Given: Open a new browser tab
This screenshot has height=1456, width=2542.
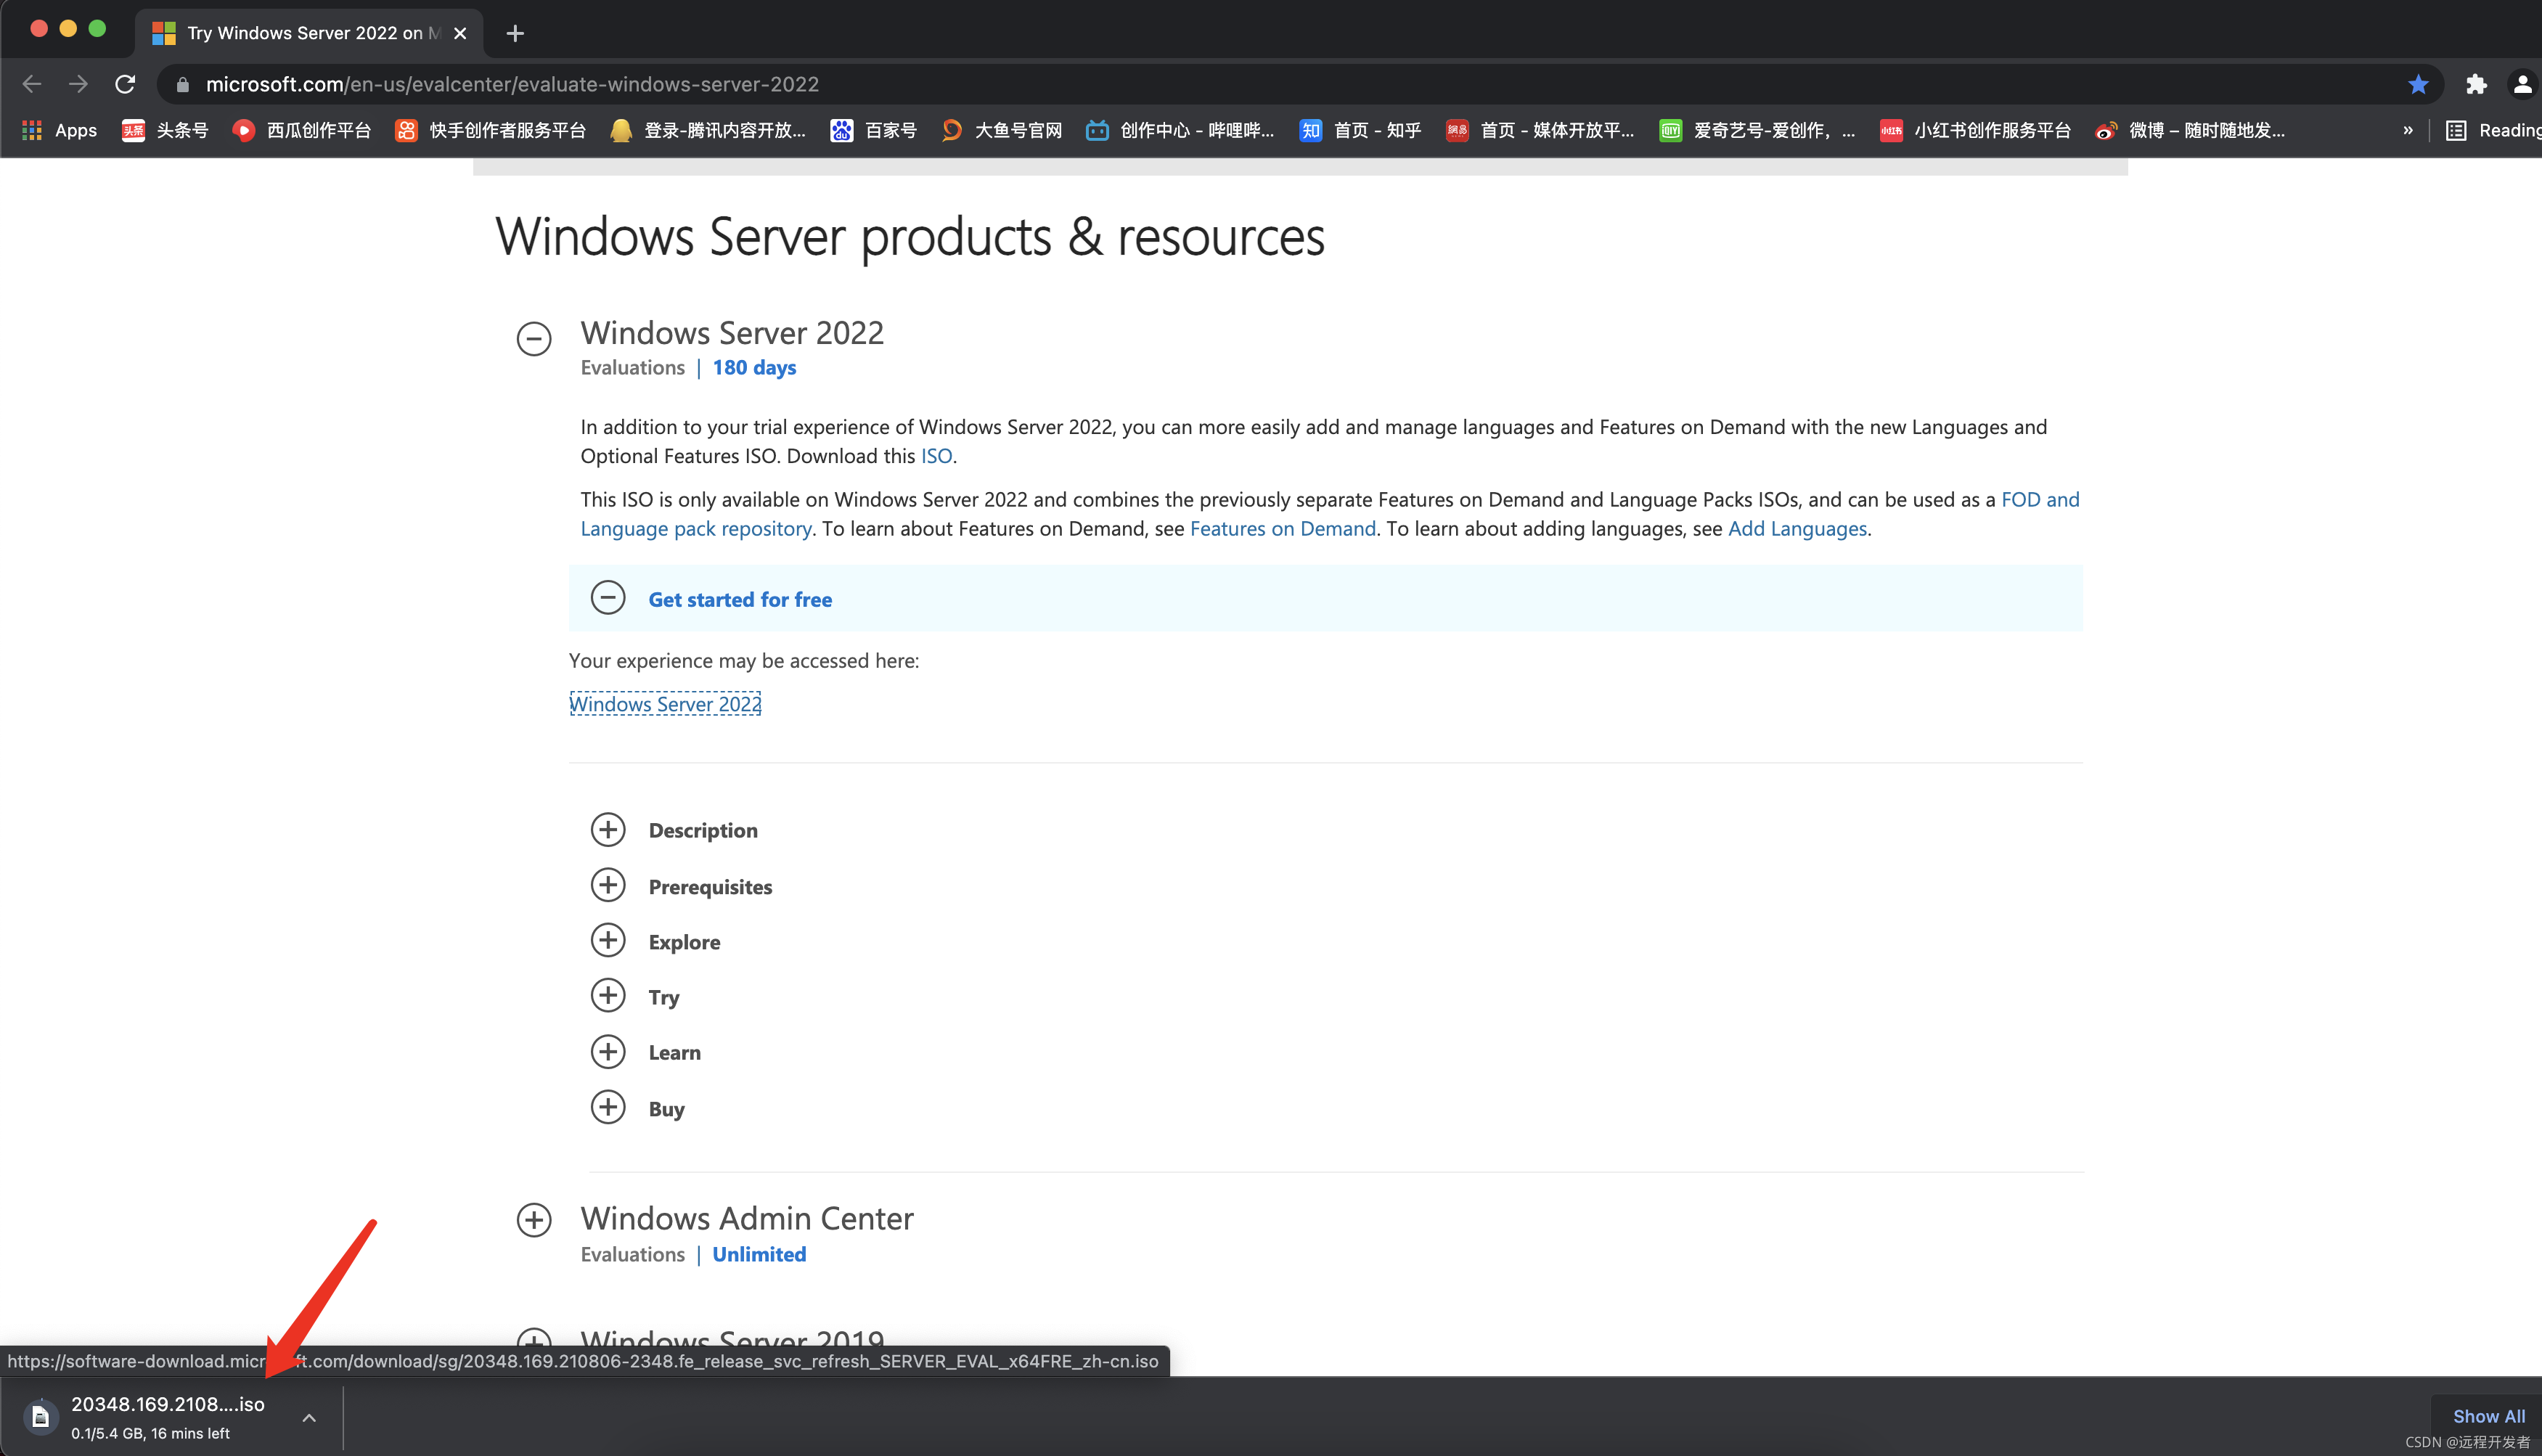Looking at the screenshot, I should pos(515,33).
